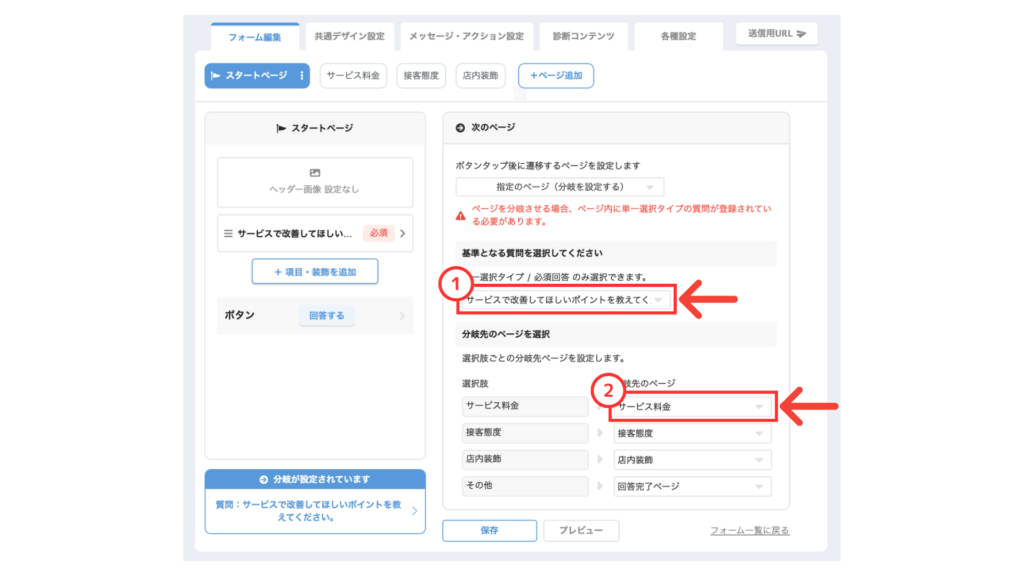Open the question row using its right chevron
1024x576 pixels.
point(402,234)
